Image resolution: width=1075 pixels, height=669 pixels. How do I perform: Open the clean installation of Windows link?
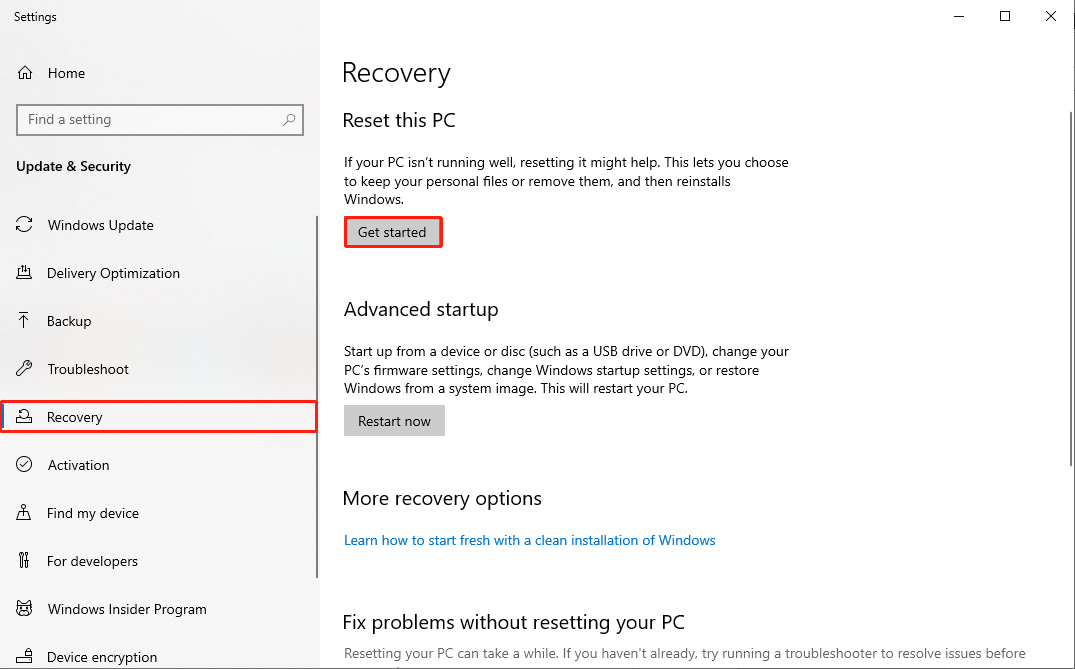(x=530, y=540)
